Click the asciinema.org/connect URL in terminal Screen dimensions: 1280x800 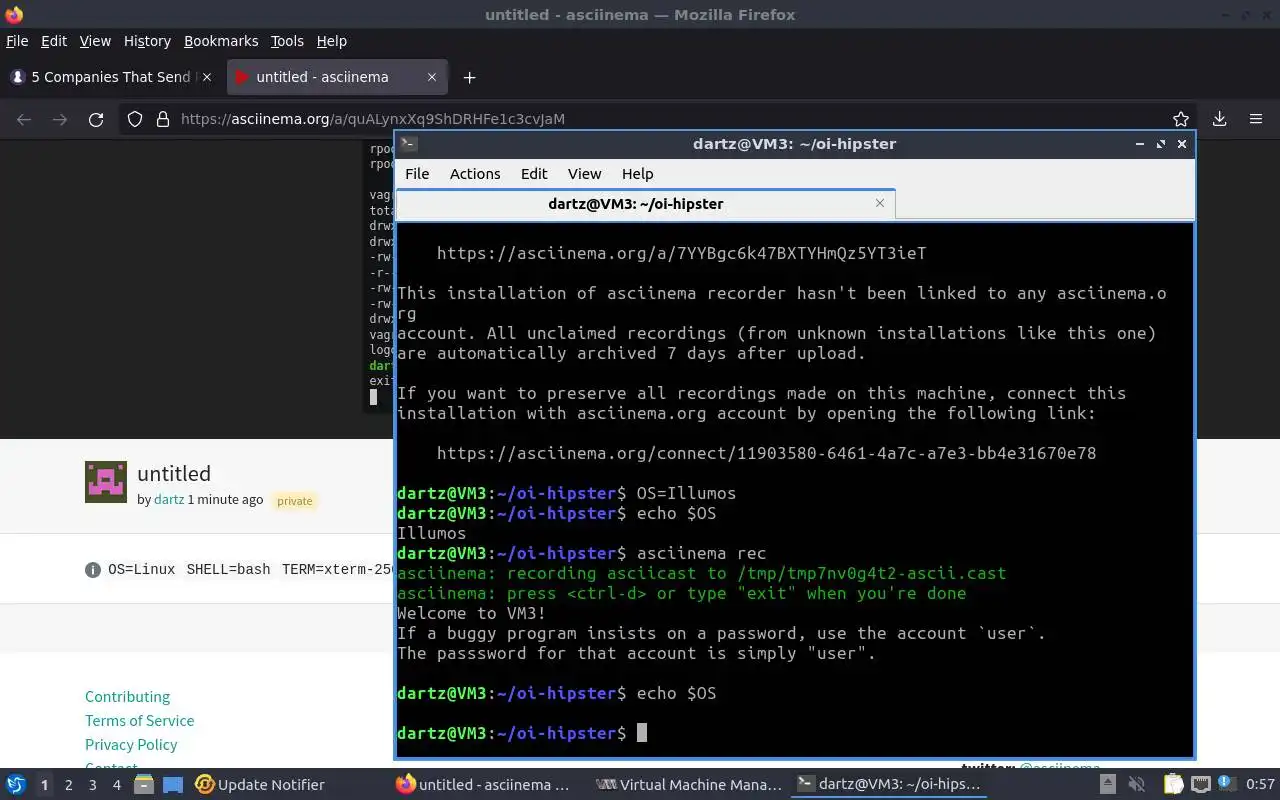point(766,453)
